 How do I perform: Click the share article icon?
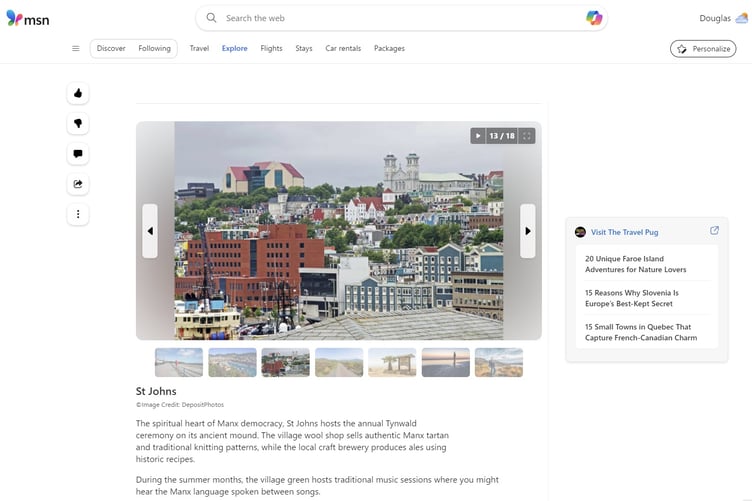[78, 184]
